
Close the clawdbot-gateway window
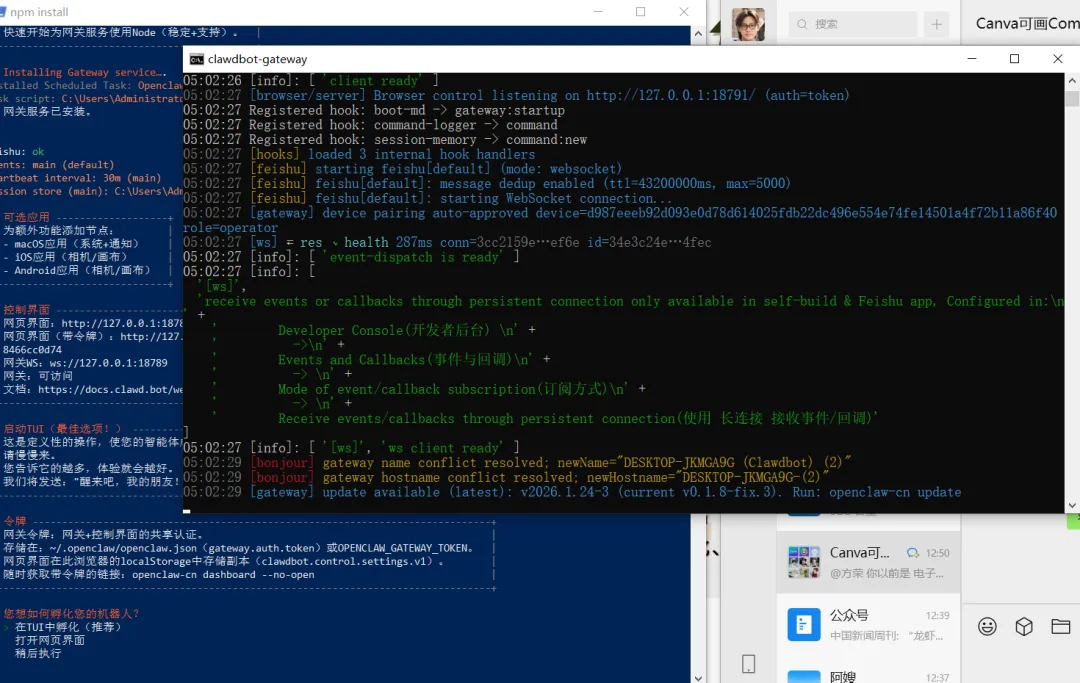tap(1058, 59)
